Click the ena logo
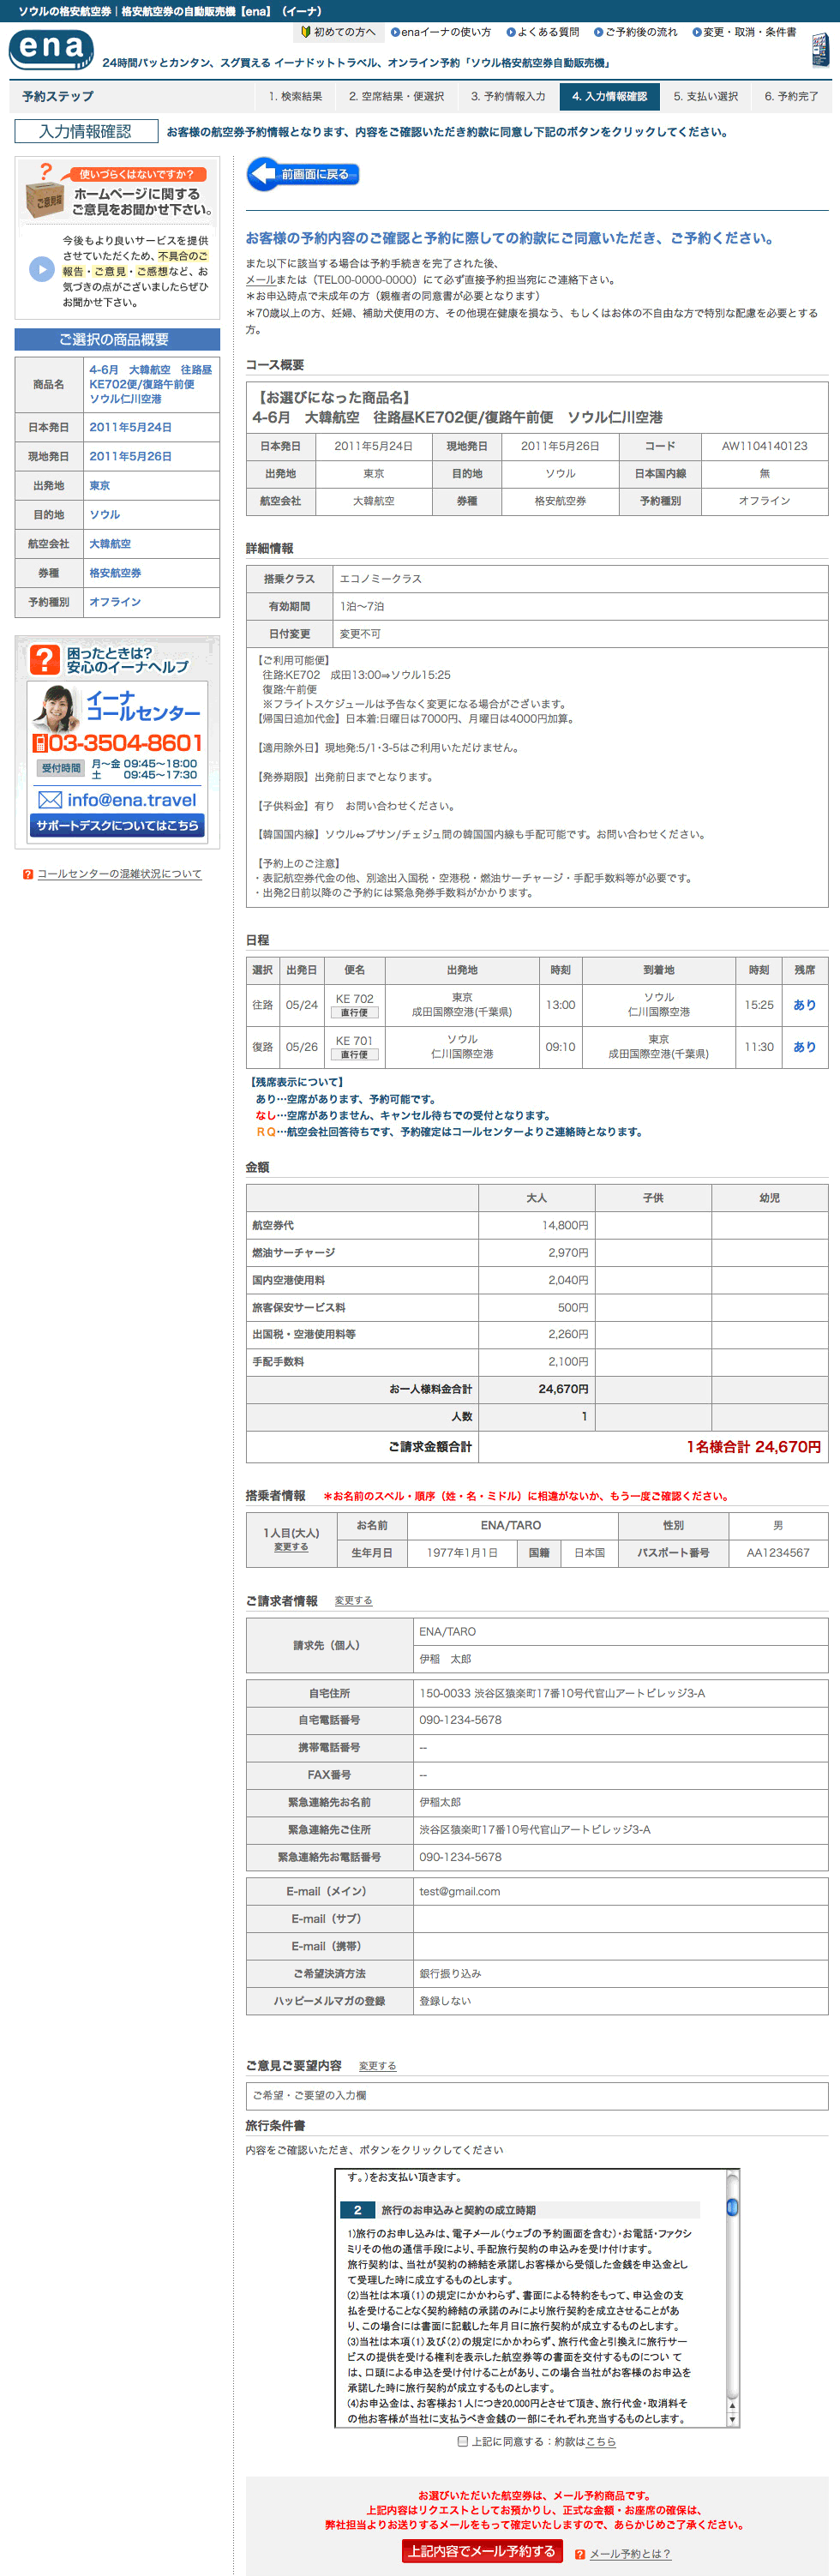This screenshot has height=2576, width=840. point(51,50)
